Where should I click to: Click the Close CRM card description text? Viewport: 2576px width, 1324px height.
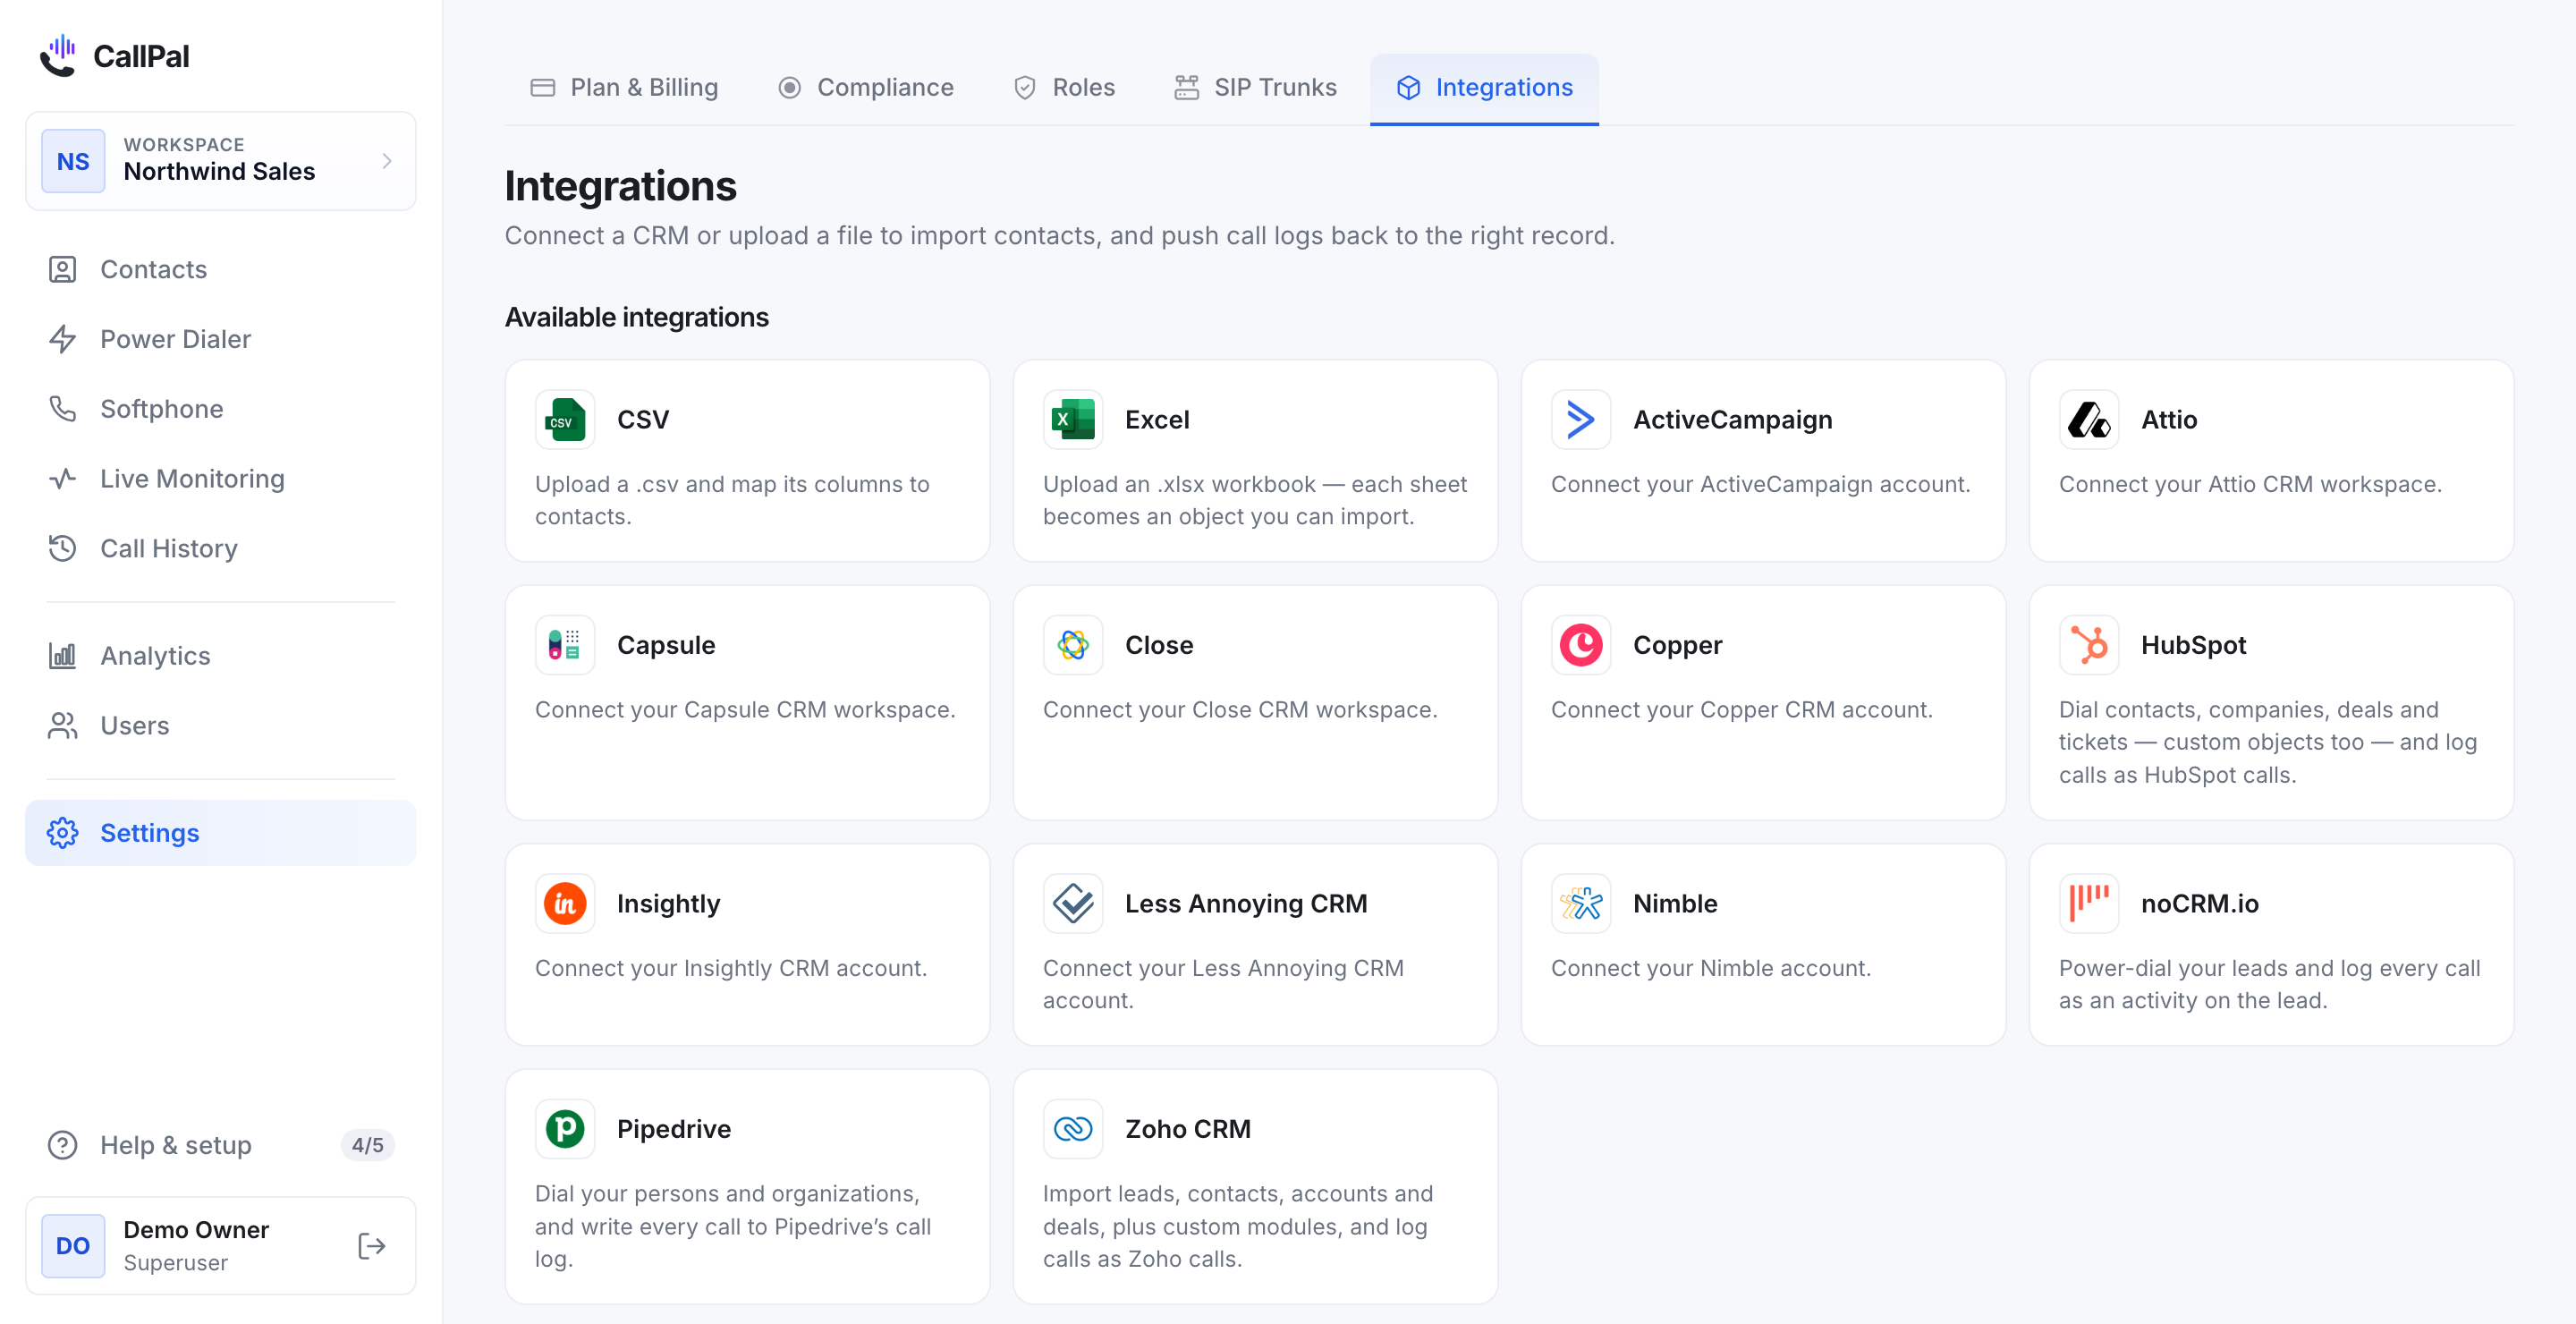pos(1240,710)
